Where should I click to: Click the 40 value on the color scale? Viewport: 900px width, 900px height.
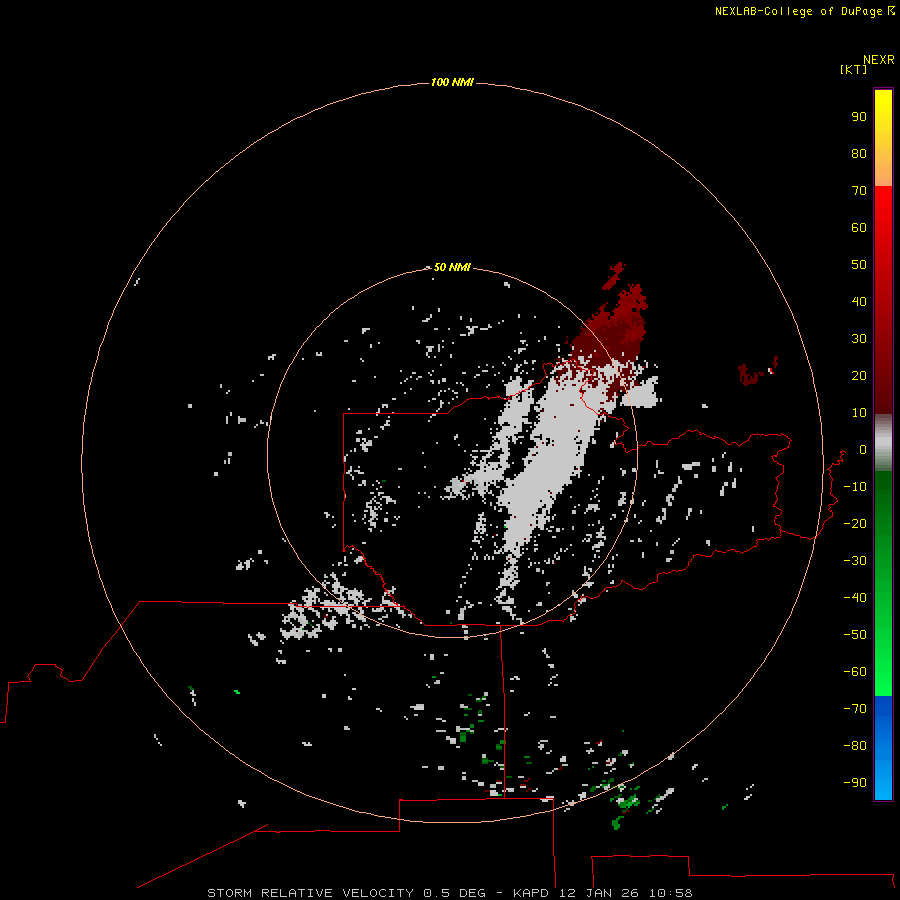click(x=859, y=301)
